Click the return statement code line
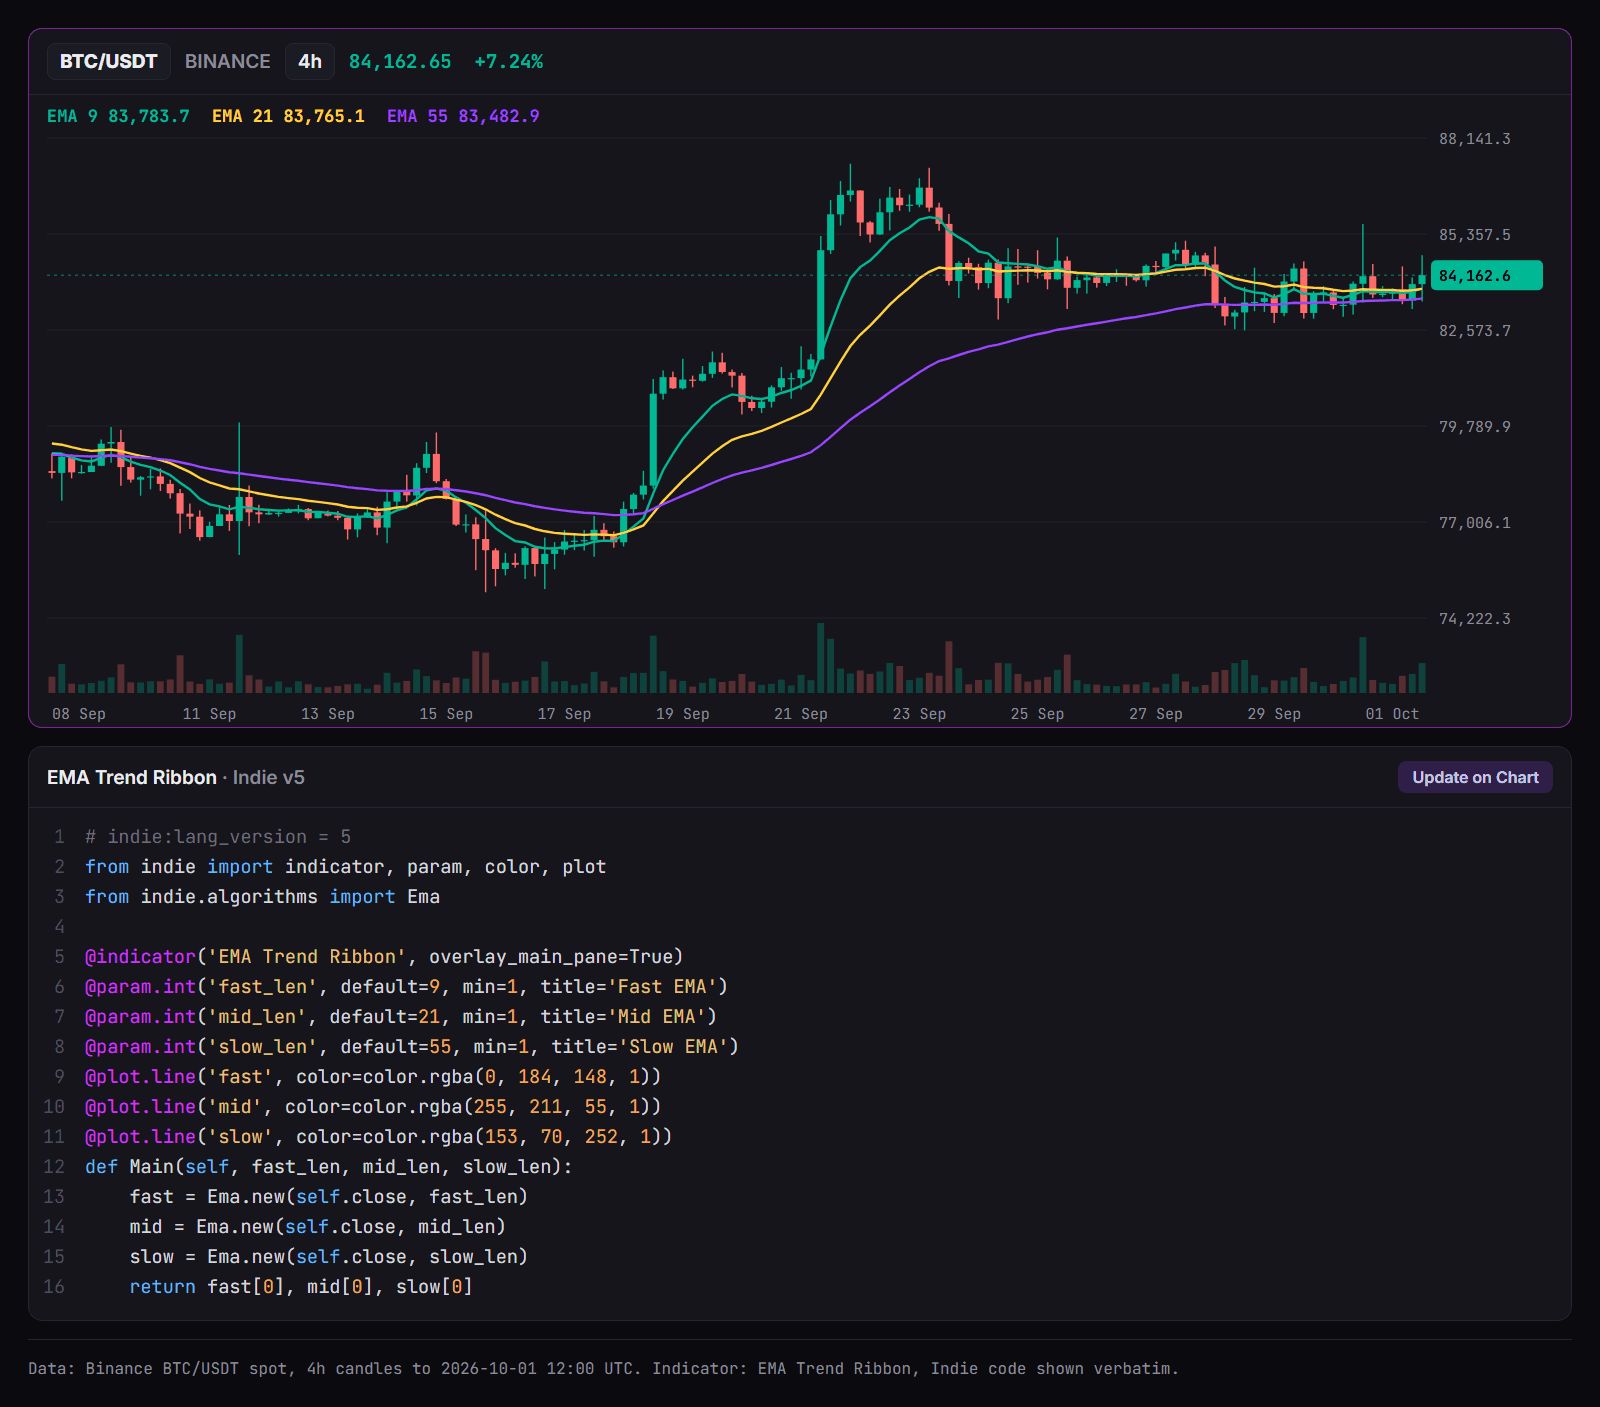1600x1407 pixels. pyautogui.click(x=301, y=1286)
